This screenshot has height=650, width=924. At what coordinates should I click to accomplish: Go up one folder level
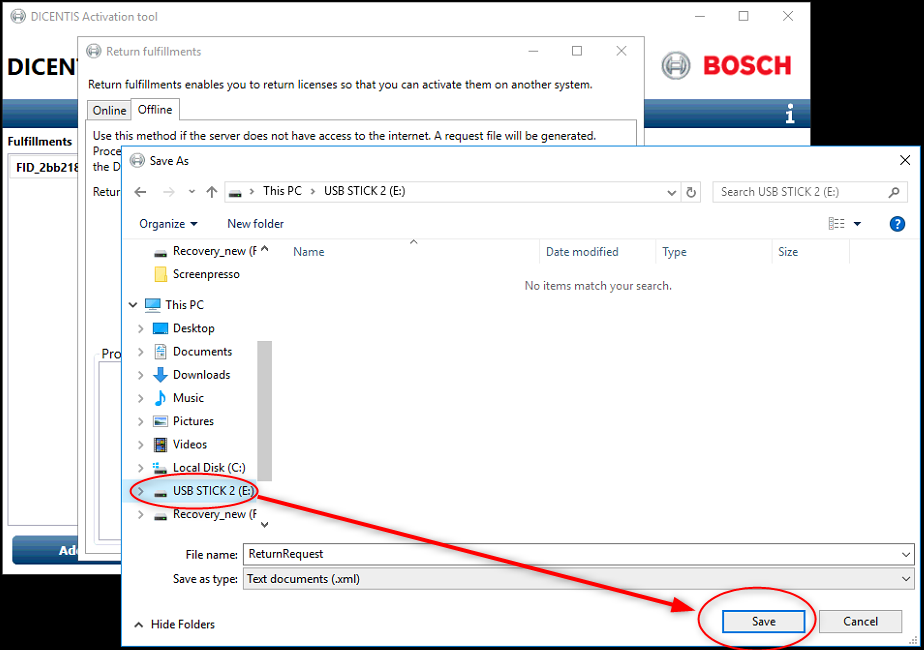(x=212, y=192)
